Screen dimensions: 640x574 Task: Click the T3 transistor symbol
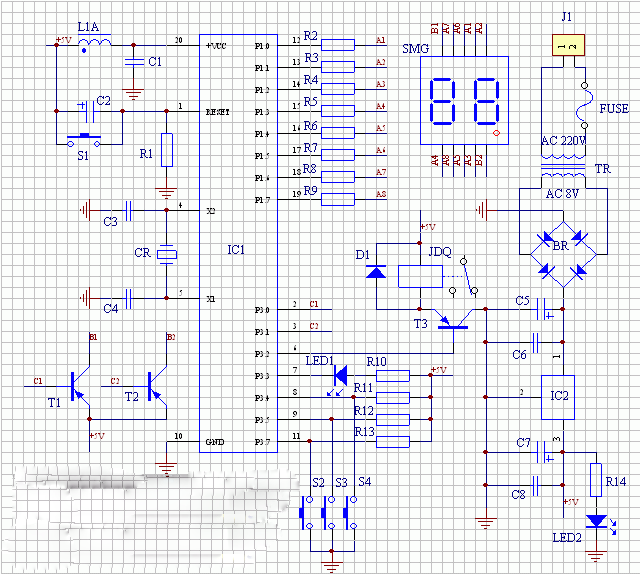click(453, 320)
